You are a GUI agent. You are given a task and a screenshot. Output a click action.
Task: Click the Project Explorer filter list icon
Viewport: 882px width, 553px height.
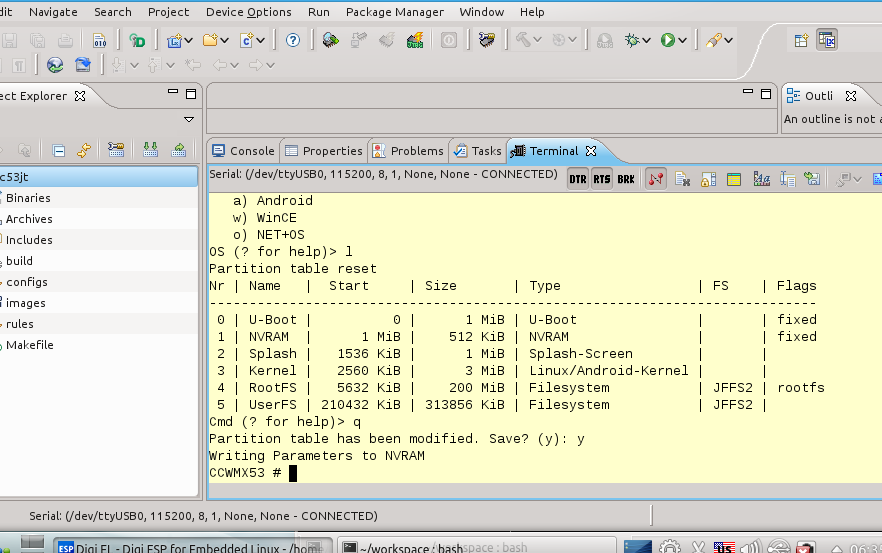coord(116,150)
